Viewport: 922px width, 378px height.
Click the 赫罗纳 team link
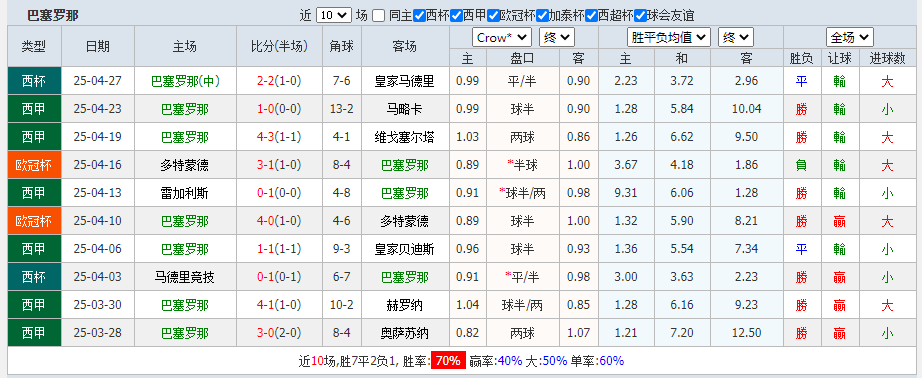click(405, 306)
